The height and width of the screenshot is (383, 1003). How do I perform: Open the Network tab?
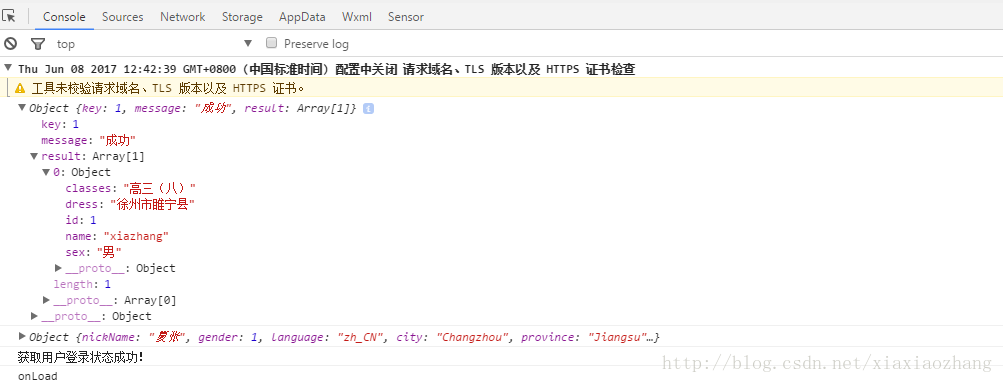pos(183,17)
